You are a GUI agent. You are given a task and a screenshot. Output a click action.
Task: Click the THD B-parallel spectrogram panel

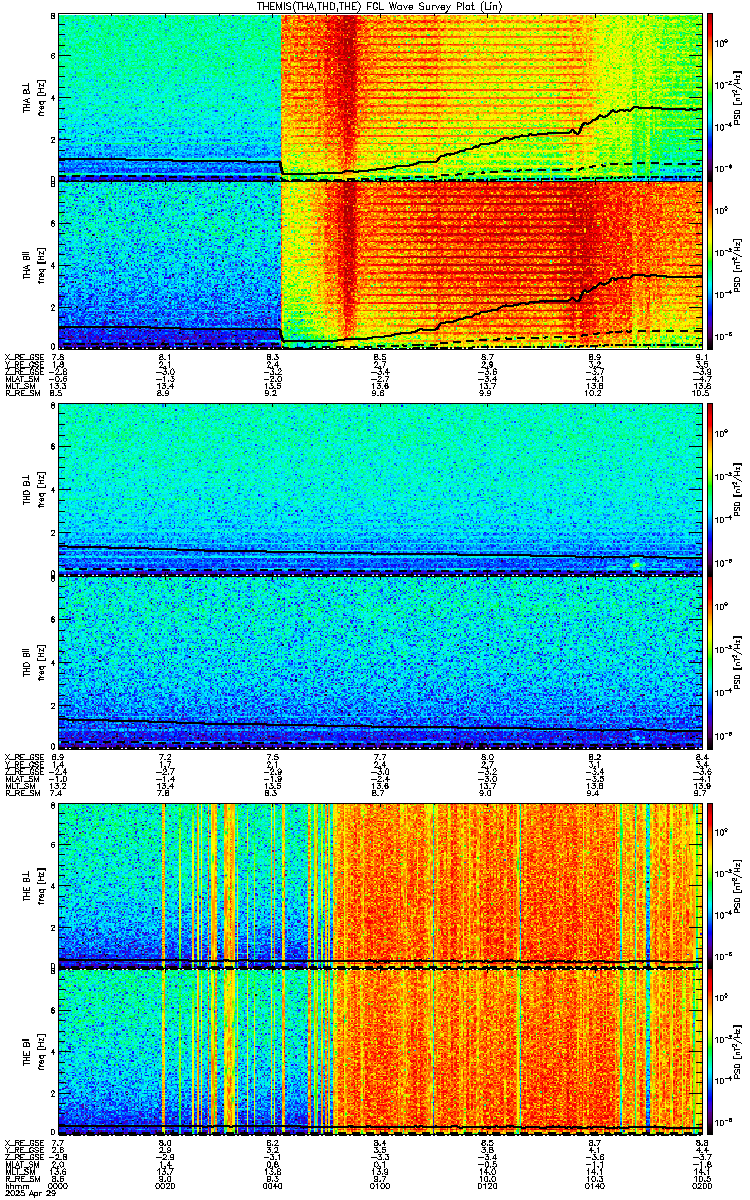pyautogui.click(x=380, y=661)
